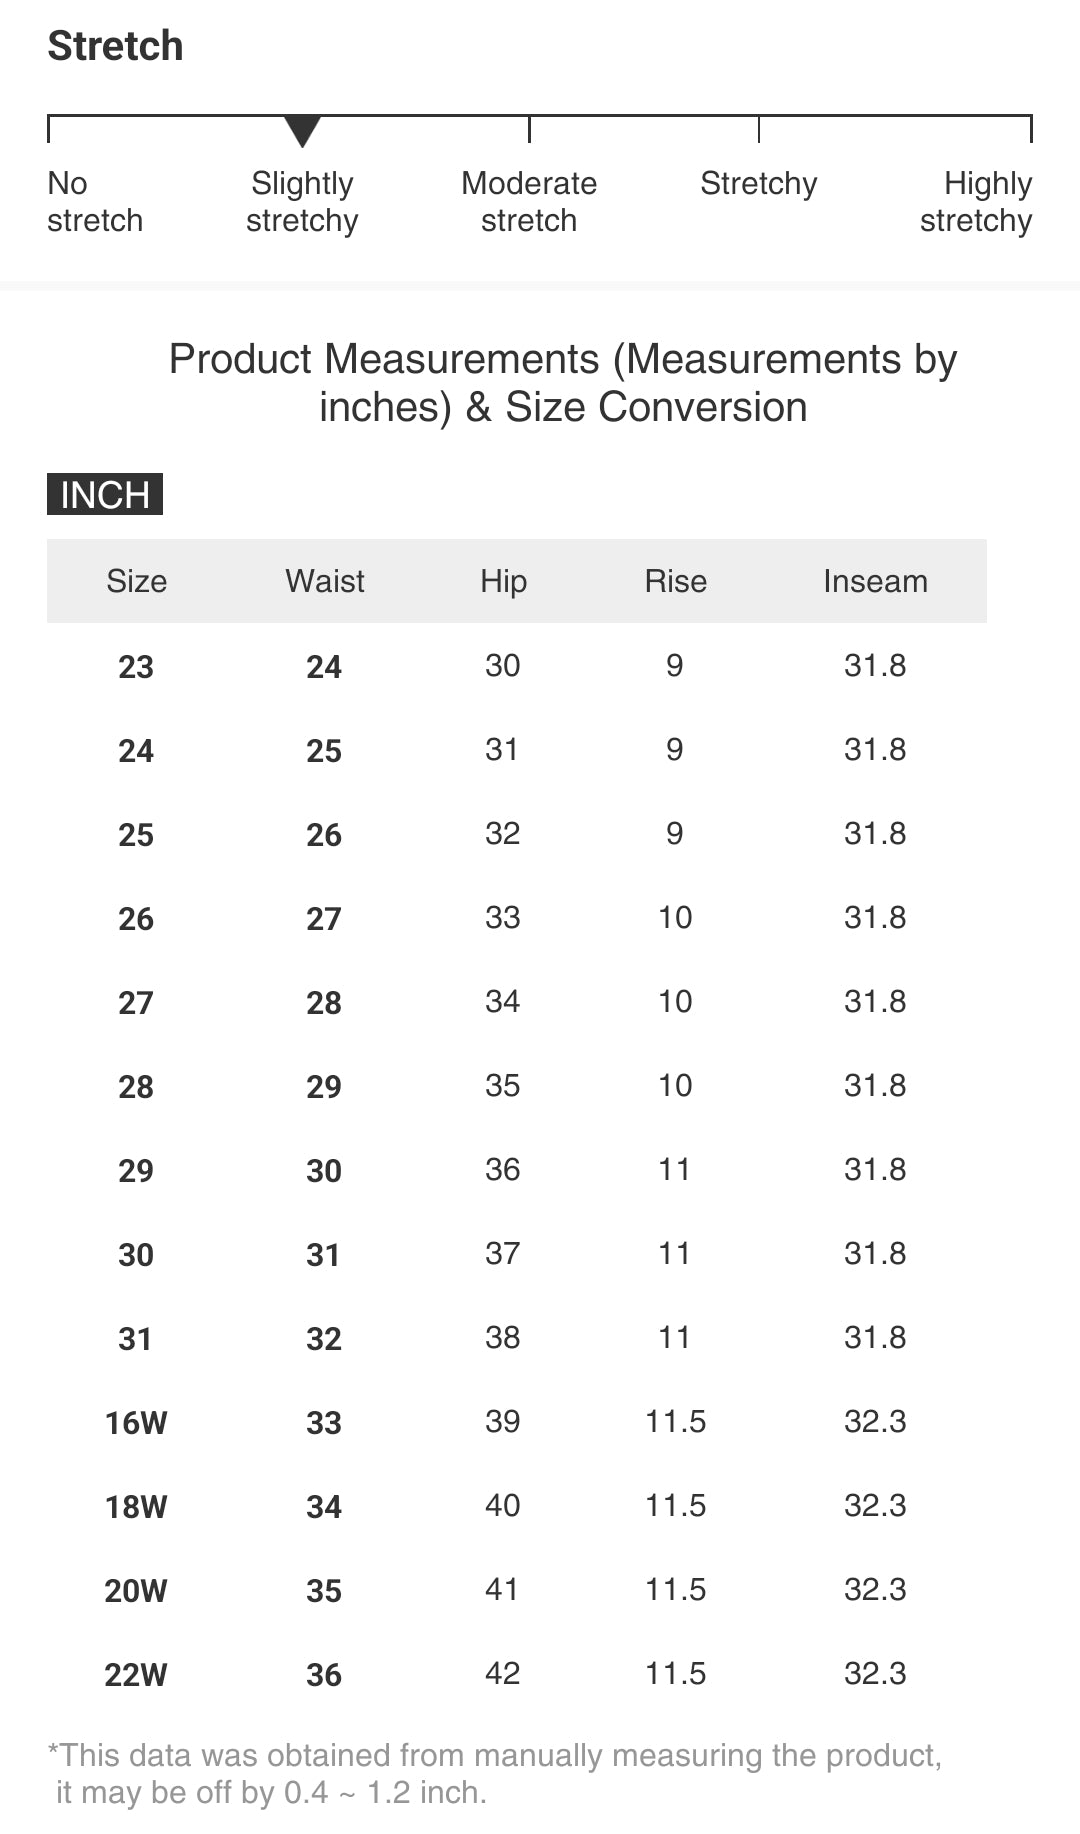1080x1834 pixels.
Task: Click the "Slightly stretchy" label text
Action: pyautogui.click(x=302, y=202)
